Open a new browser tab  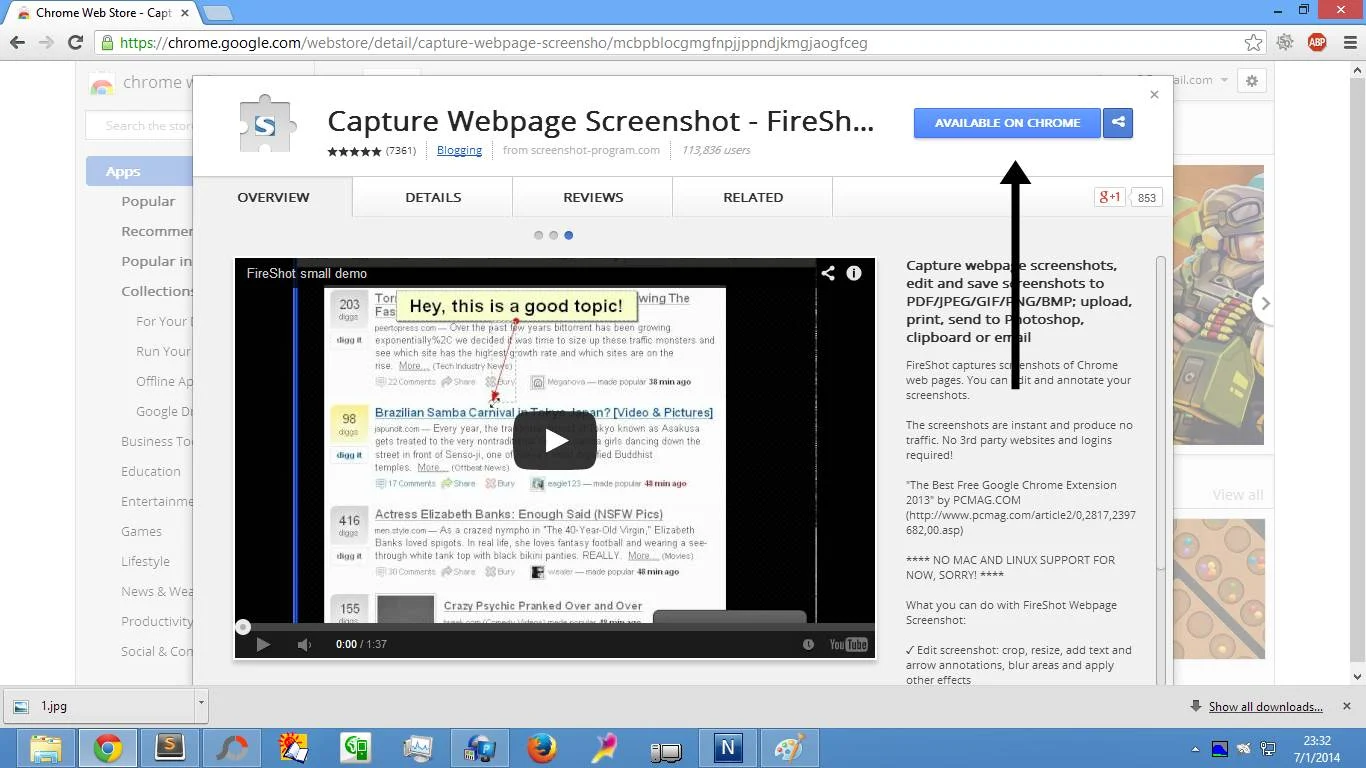217,13
